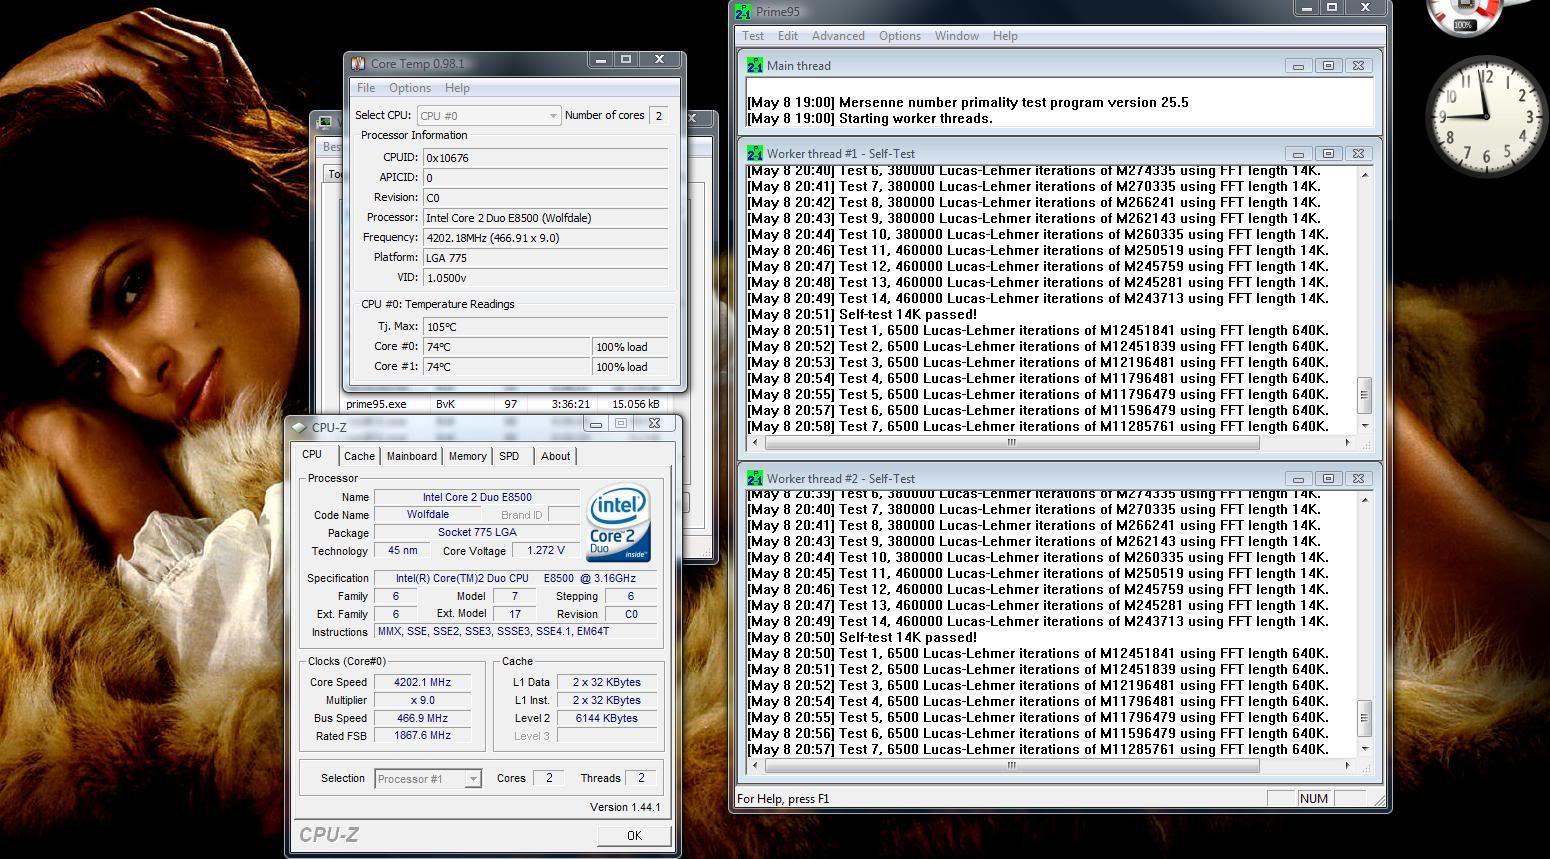Maximize the Worker thread #2 window
Image resolution: width=1550 pixels, height=859 pixels.
[1328, 479]
